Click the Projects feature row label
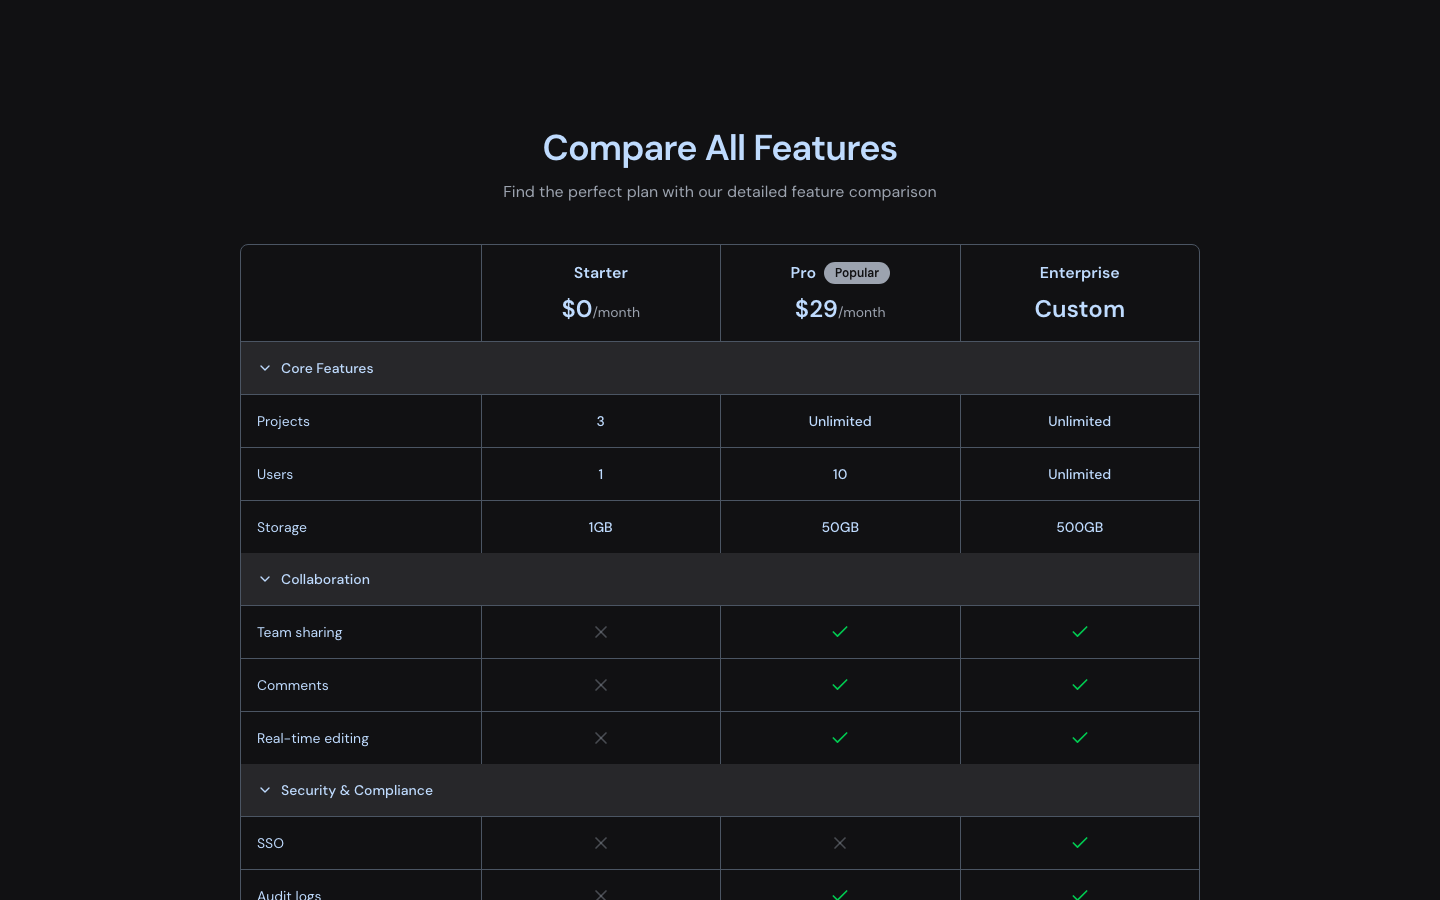This screenshot has width=1440, height=900. 283,421
